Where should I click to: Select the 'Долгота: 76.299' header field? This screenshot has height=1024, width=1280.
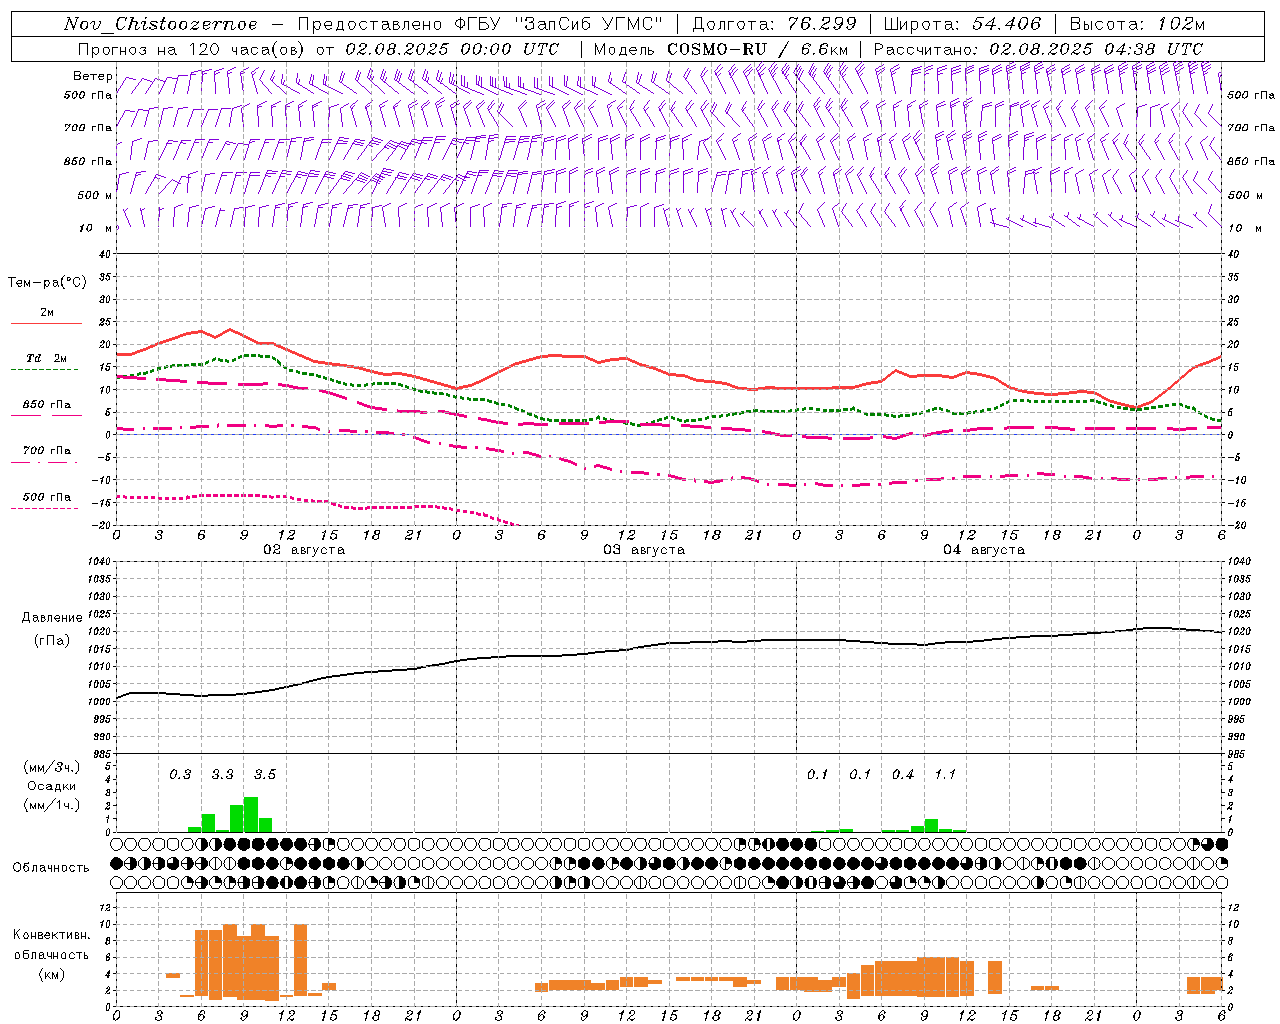tap(774, 24)
